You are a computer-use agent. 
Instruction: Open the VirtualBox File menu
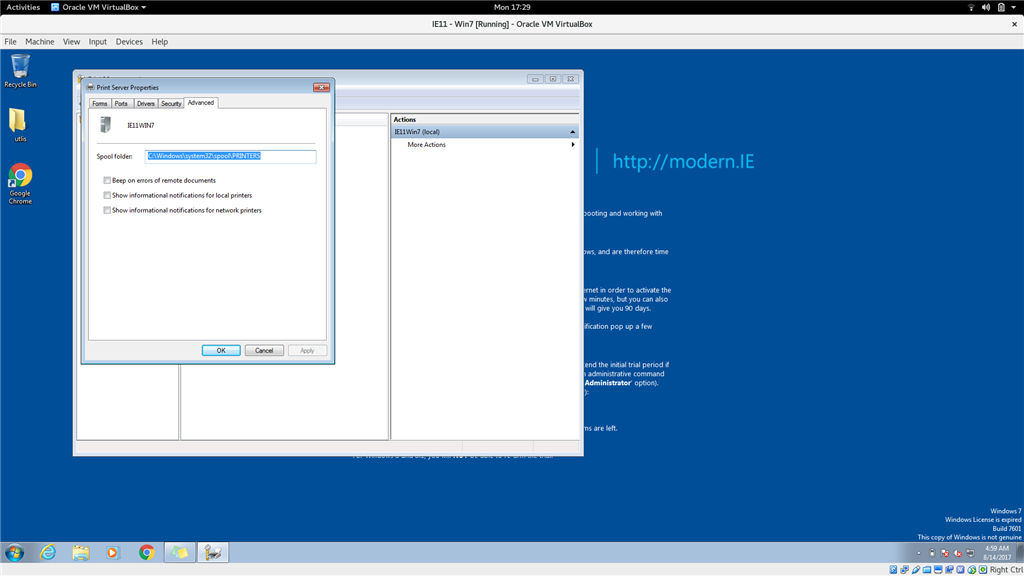(10, 42)
